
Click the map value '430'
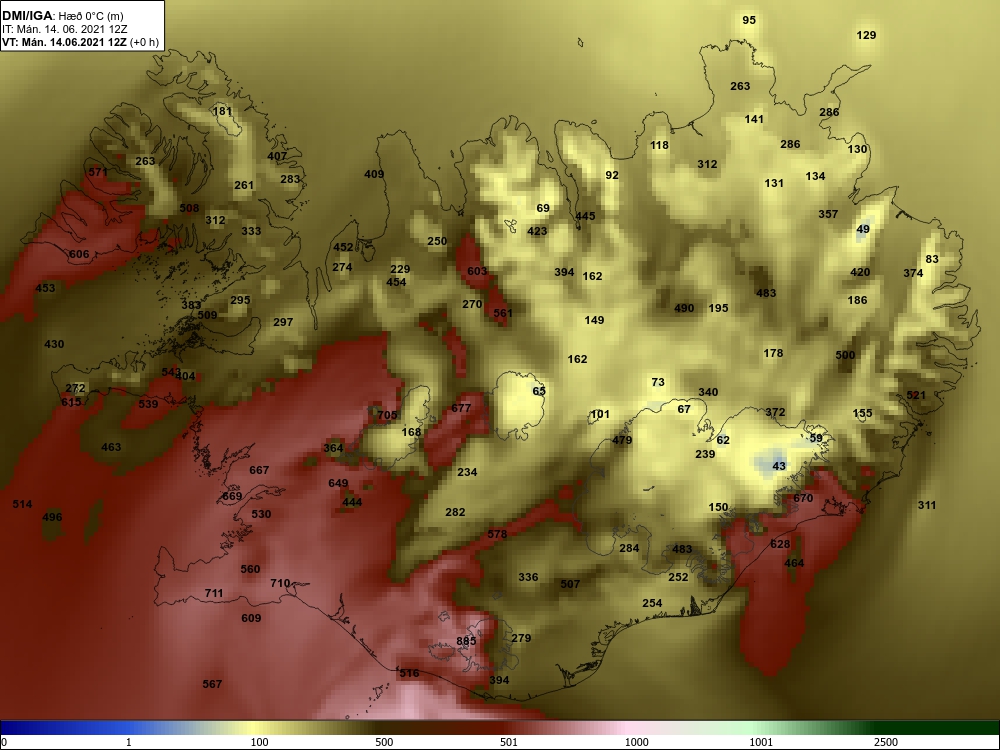point(54,344)
